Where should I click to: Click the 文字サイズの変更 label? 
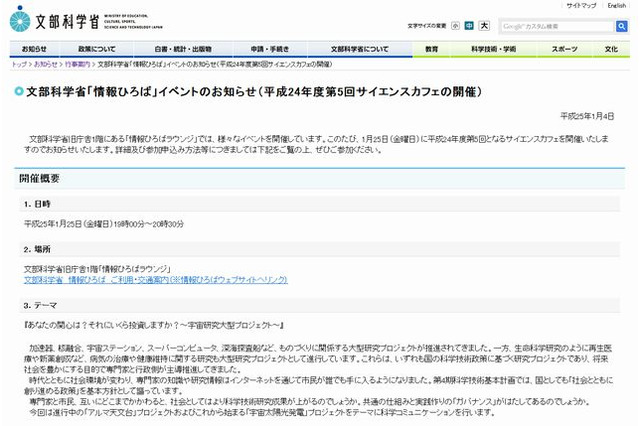click(x=427, y=26)
